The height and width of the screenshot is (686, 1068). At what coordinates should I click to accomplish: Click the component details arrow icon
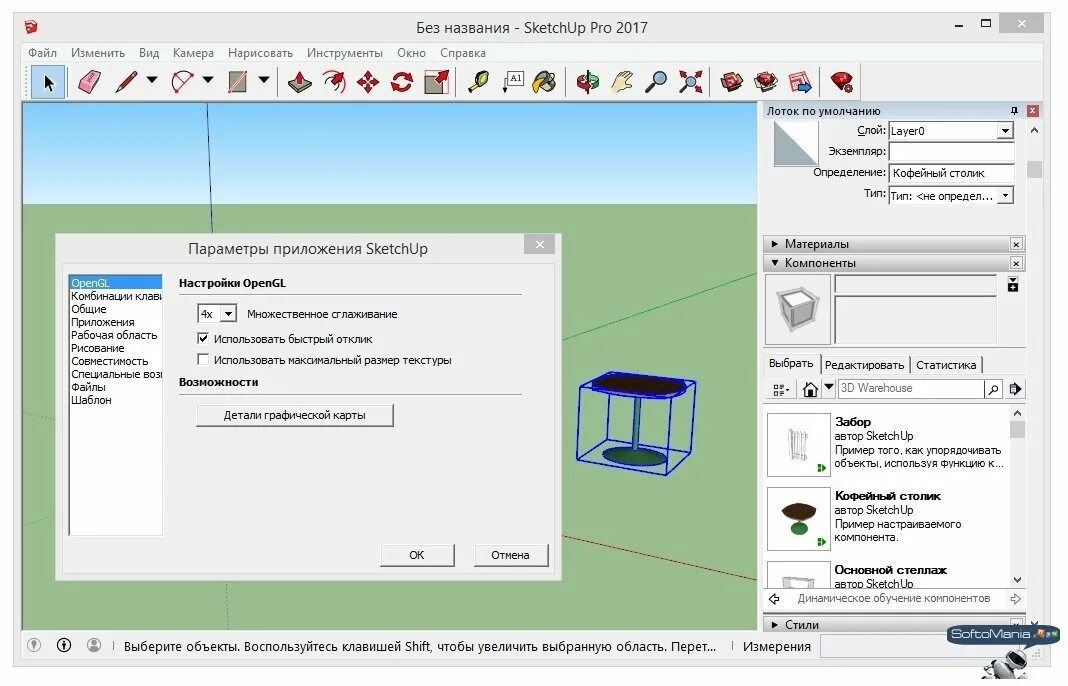coord(1015,389)
